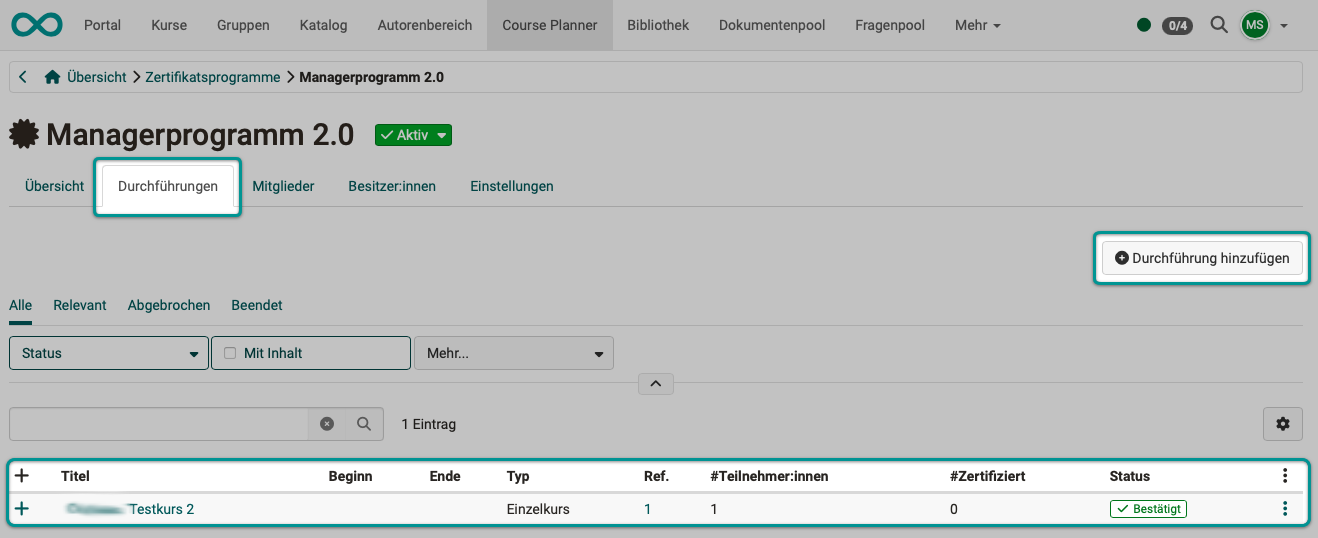Go to Übersicht breadcrumb link
This screenshot has width=1318, height=538.
97,77
